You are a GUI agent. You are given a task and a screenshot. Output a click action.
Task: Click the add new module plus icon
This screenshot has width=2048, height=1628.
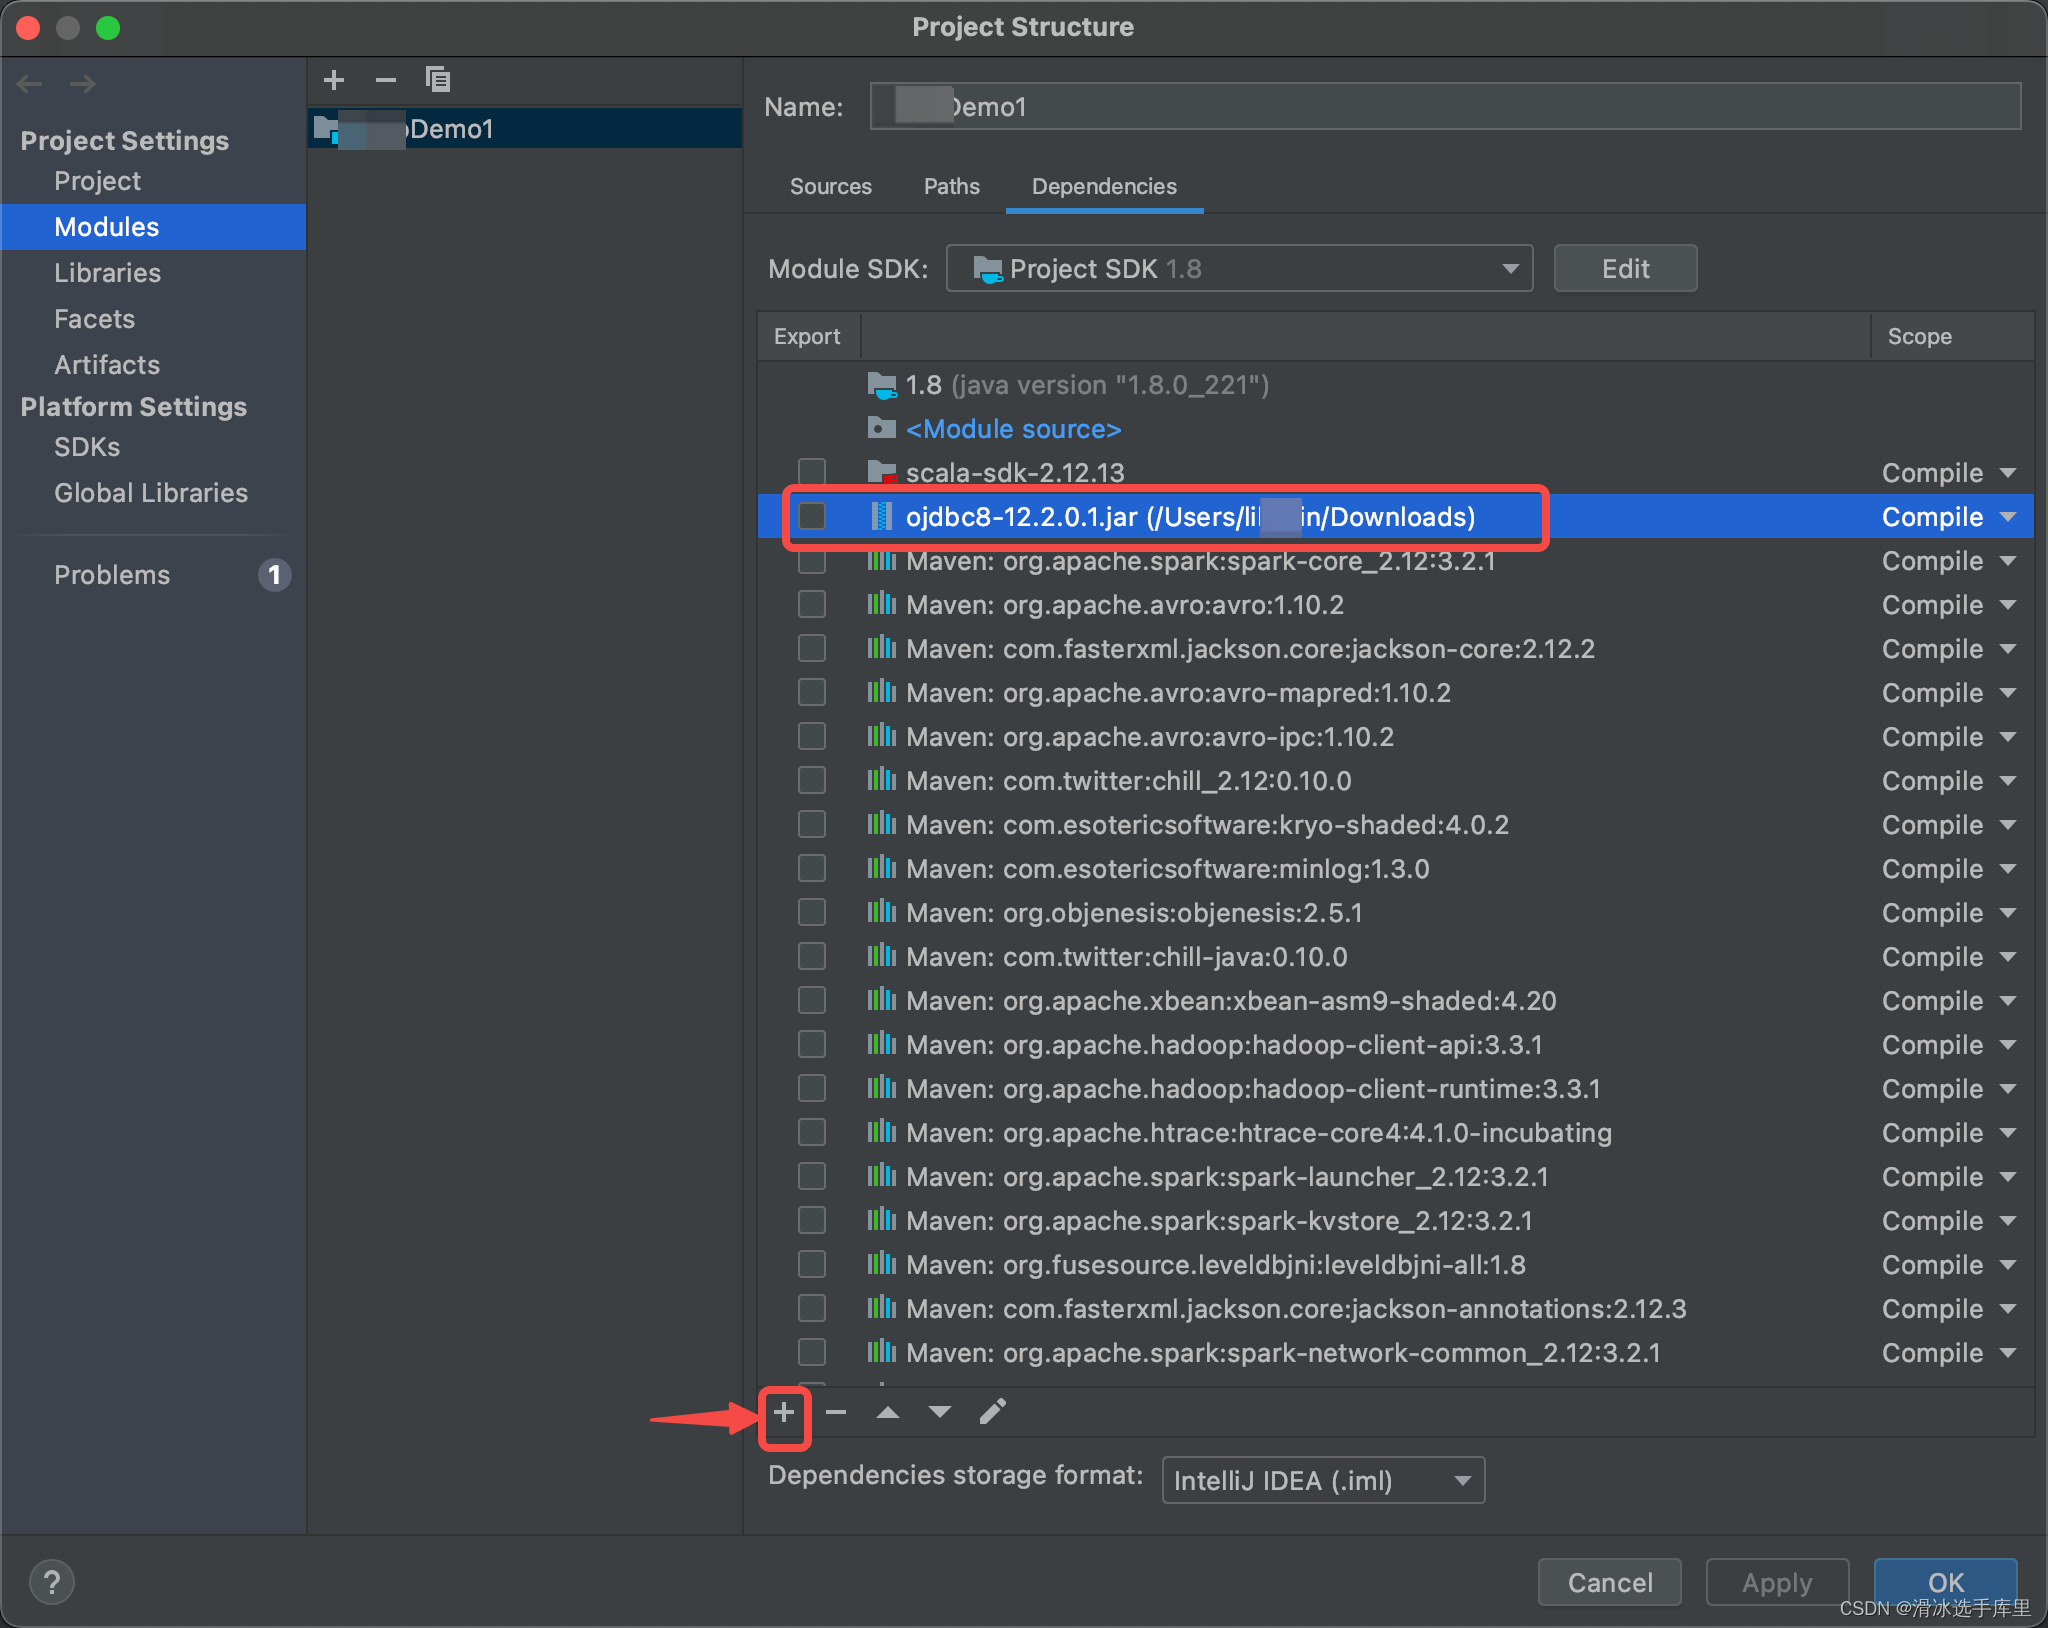pyautogui.click(x=334, y=80)
